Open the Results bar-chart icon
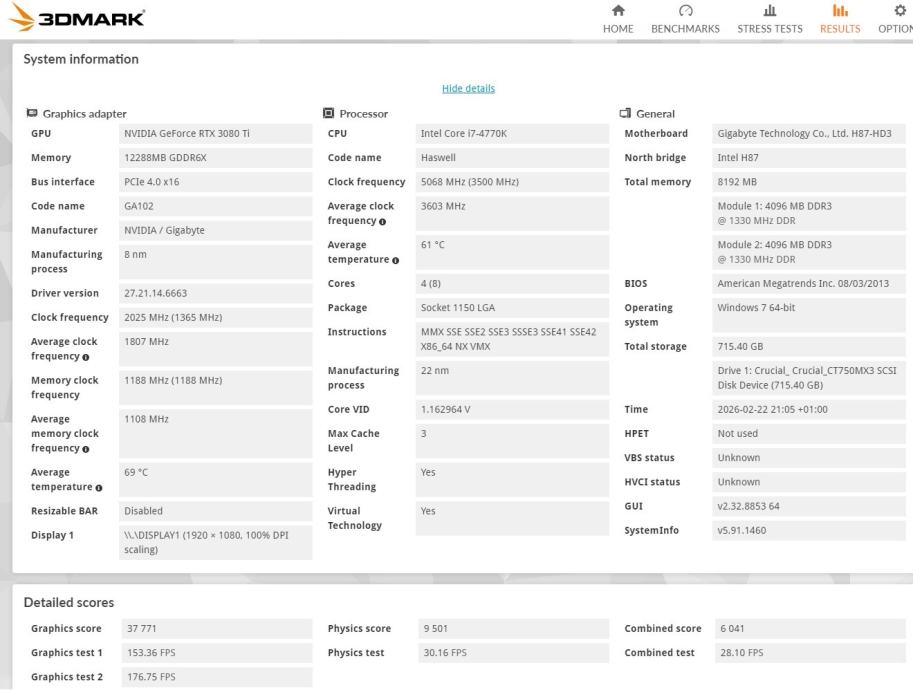This screenshot has height=690, width=913. click(840, 10)
